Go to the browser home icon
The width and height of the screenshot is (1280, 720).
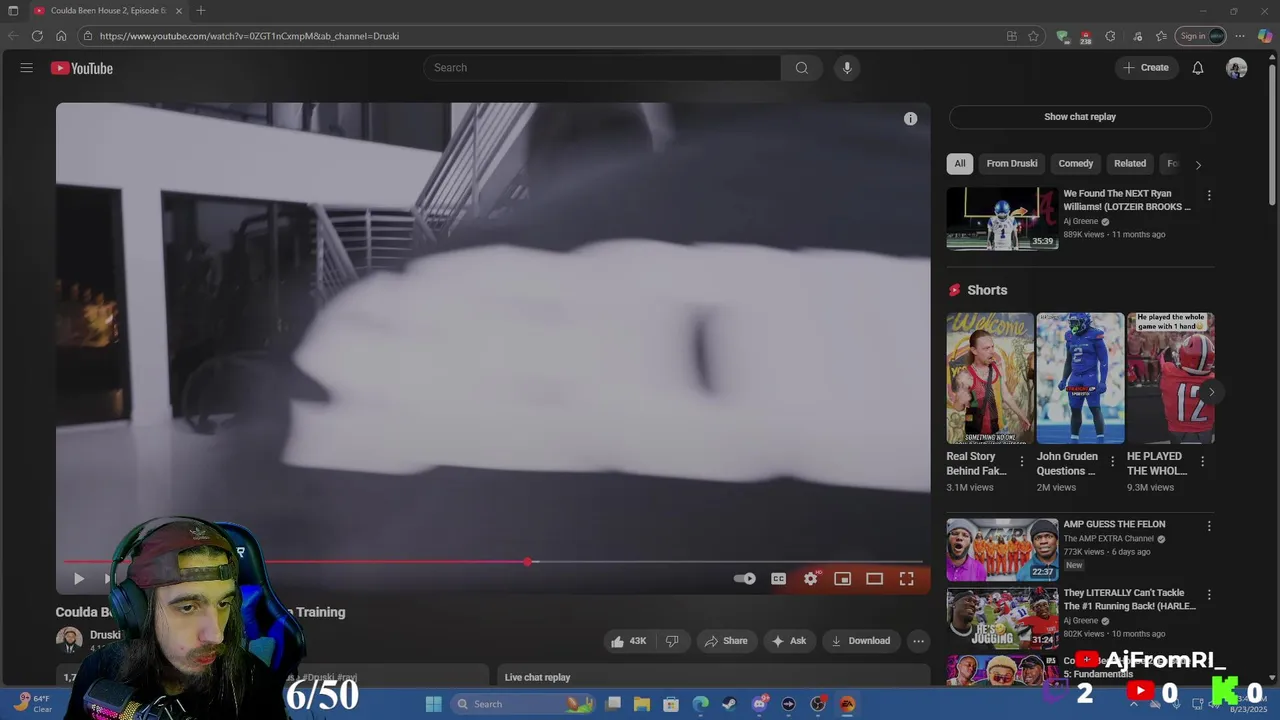pyautogui.click(x=61, y=36)
